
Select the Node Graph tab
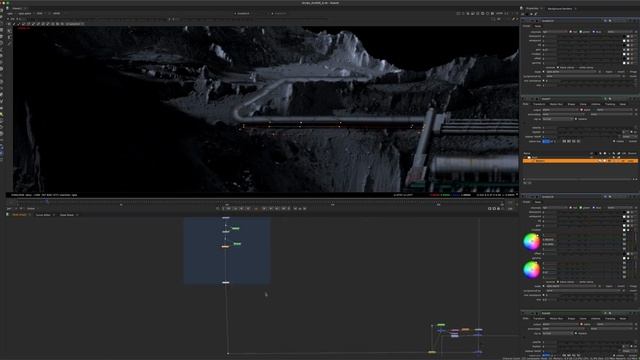(x=20, y=215)
